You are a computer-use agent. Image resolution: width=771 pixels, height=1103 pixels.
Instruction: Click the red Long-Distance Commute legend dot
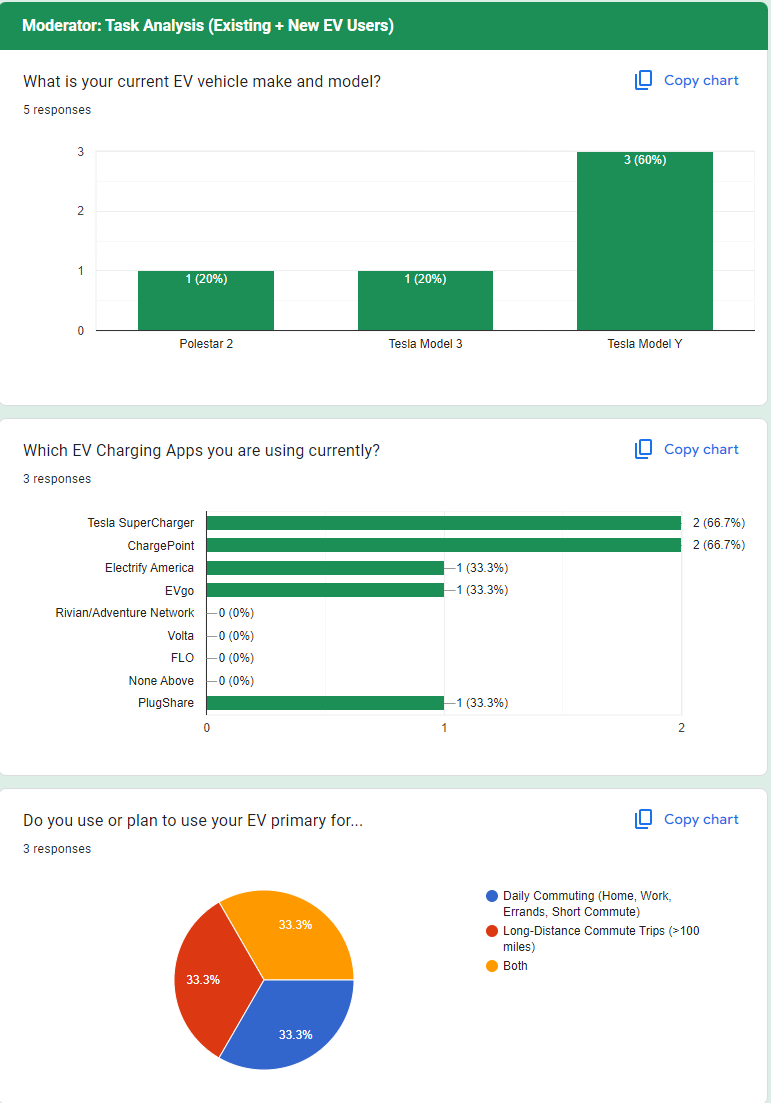491,931
